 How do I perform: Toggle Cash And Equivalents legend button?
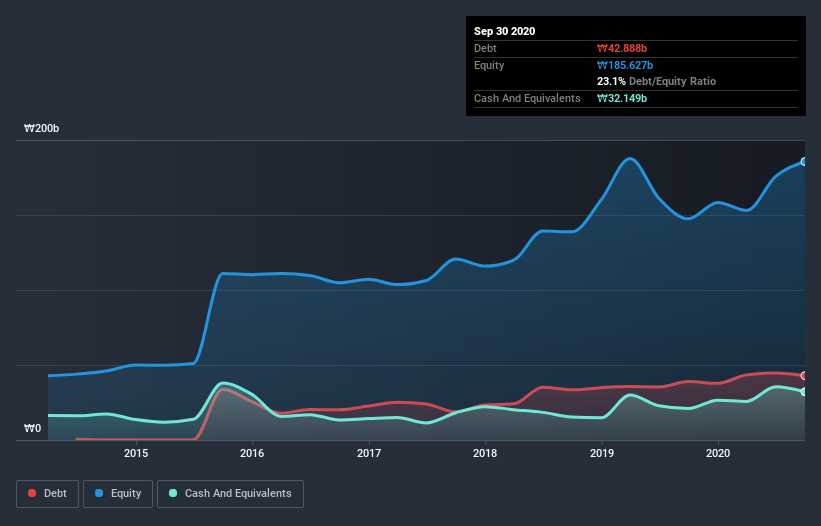[230, 494]
